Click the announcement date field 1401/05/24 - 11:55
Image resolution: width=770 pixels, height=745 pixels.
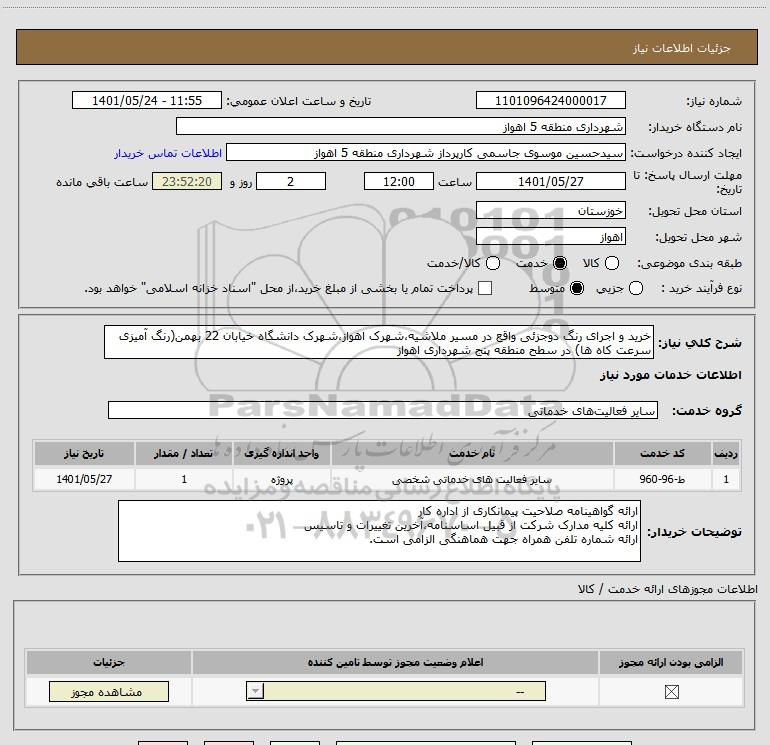147,100
